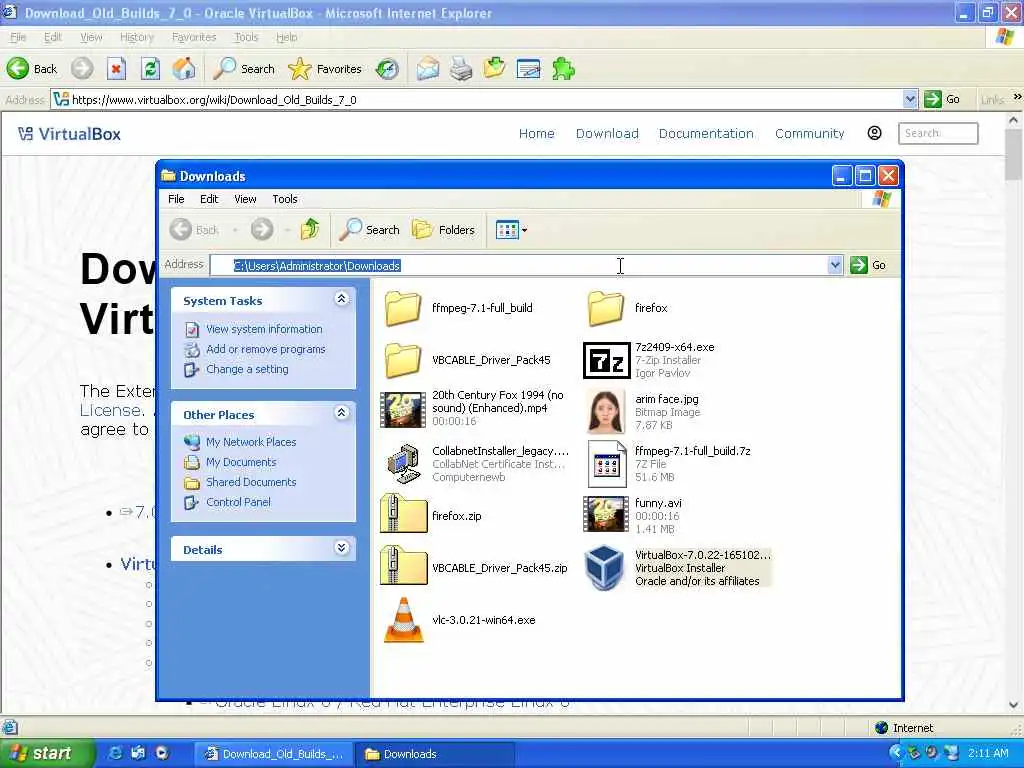Click the account icon on VirtualBox site
1024x768 pixels.
click(874, 133)
